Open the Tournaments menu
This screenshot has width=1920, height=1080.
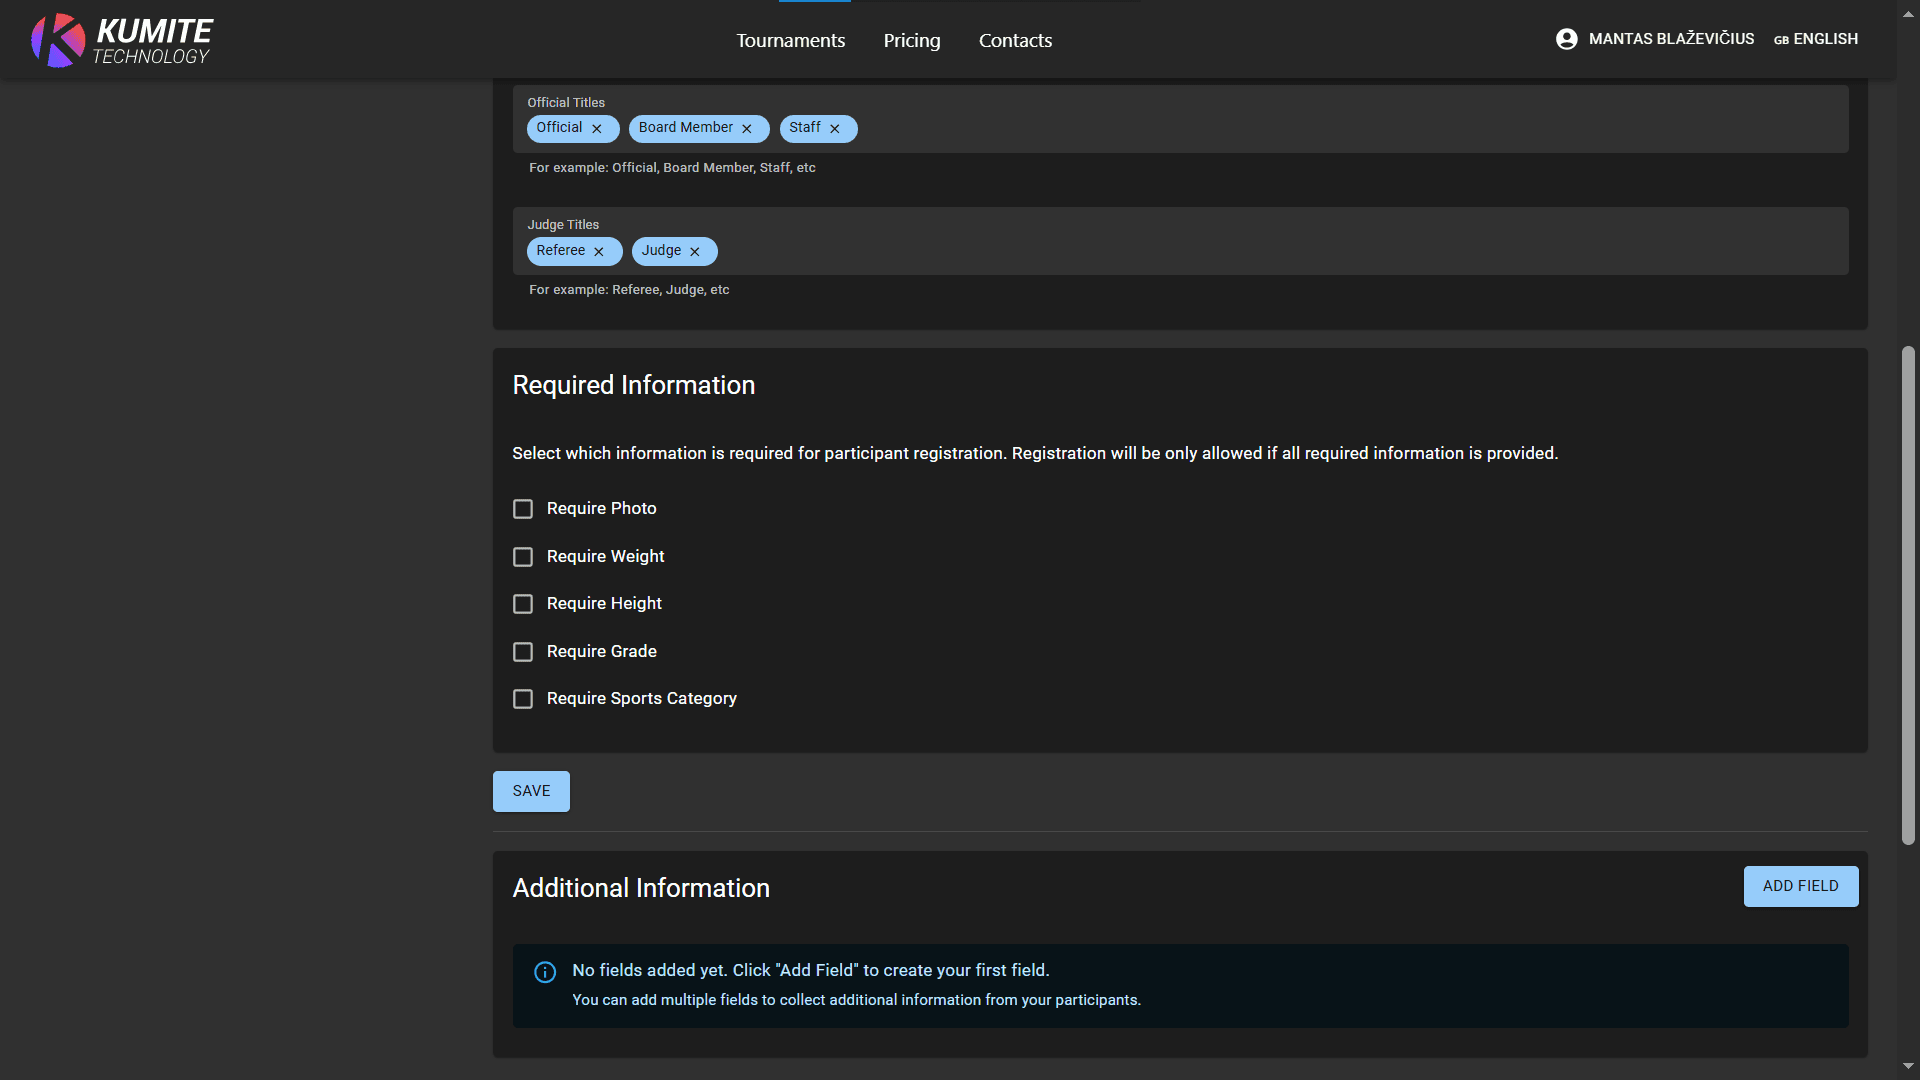pyautogui.click(x=790, y=40)
